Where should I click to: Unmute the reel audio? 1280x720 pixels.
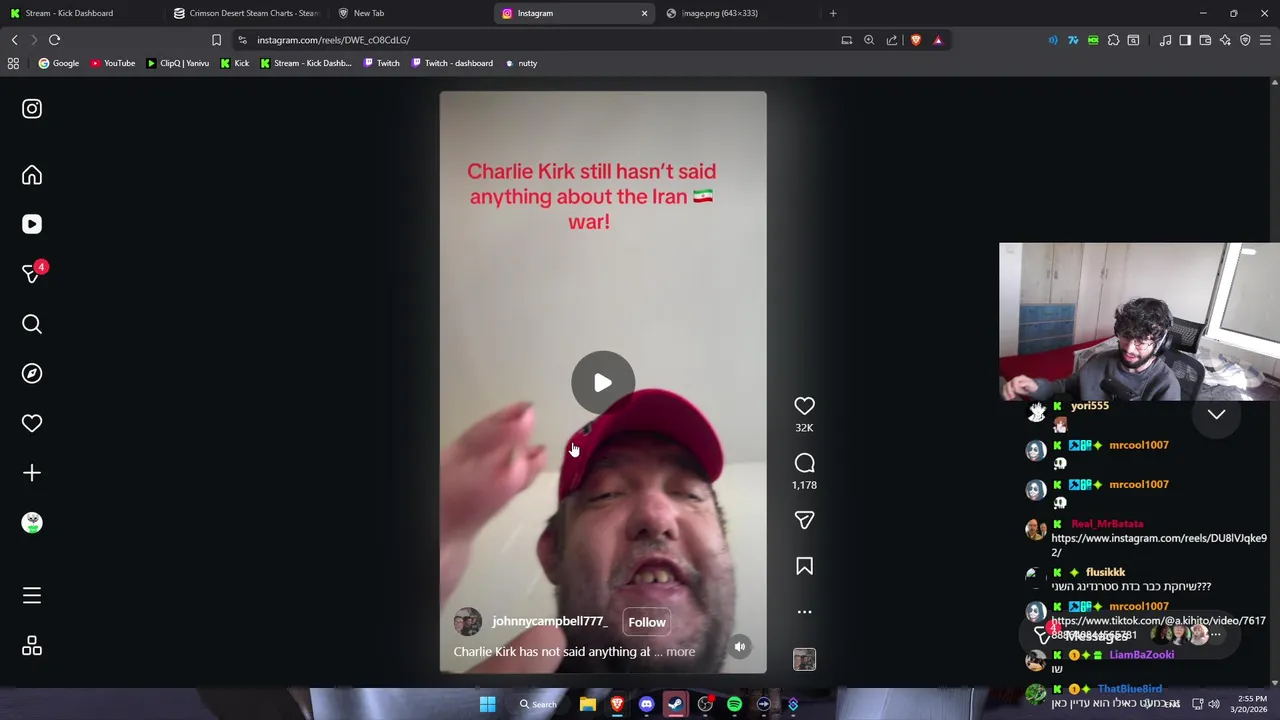click(740, 647)
